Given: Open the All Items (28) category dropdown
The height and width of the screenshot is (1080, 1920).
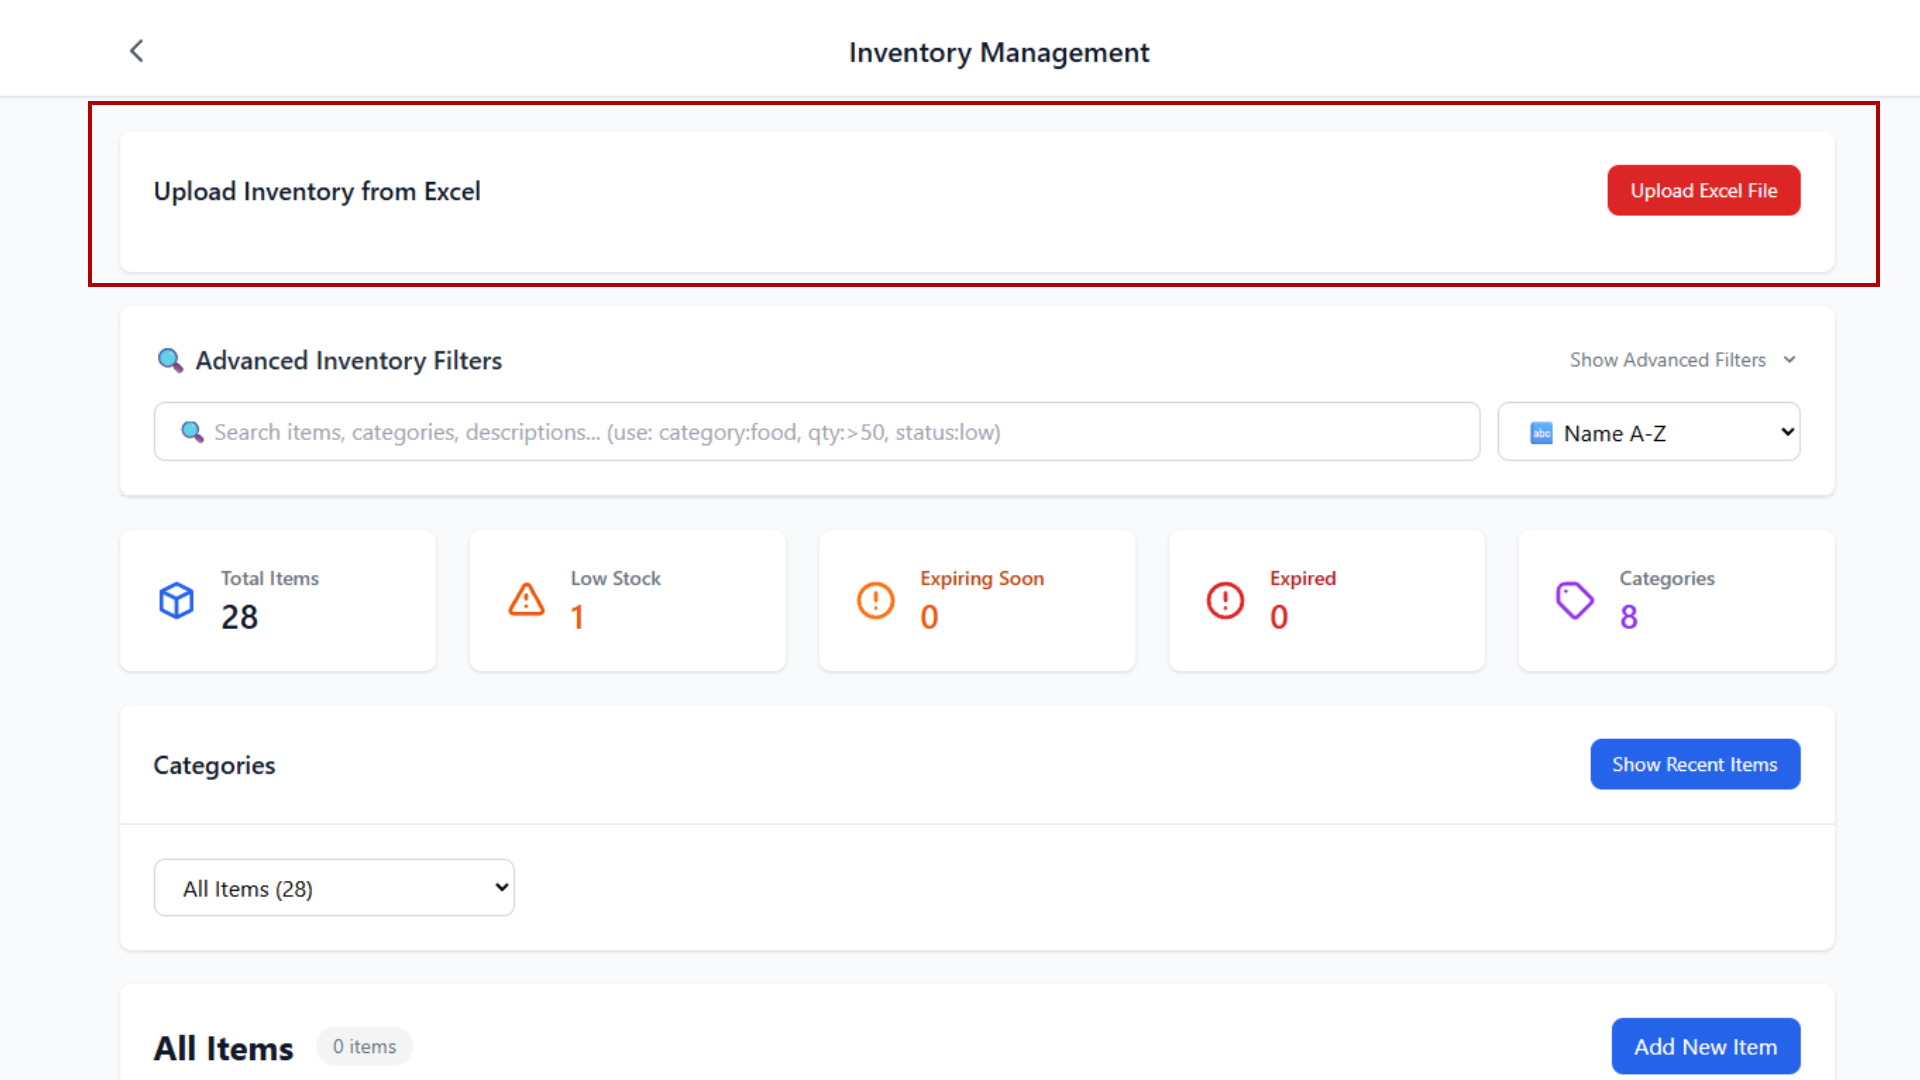Looking at the screenshot, I should coord(334,887).
